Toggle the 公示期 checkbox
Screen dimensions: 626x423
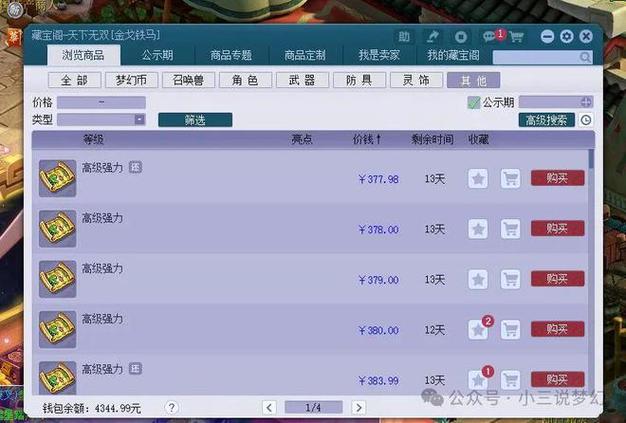pos(474,102)
